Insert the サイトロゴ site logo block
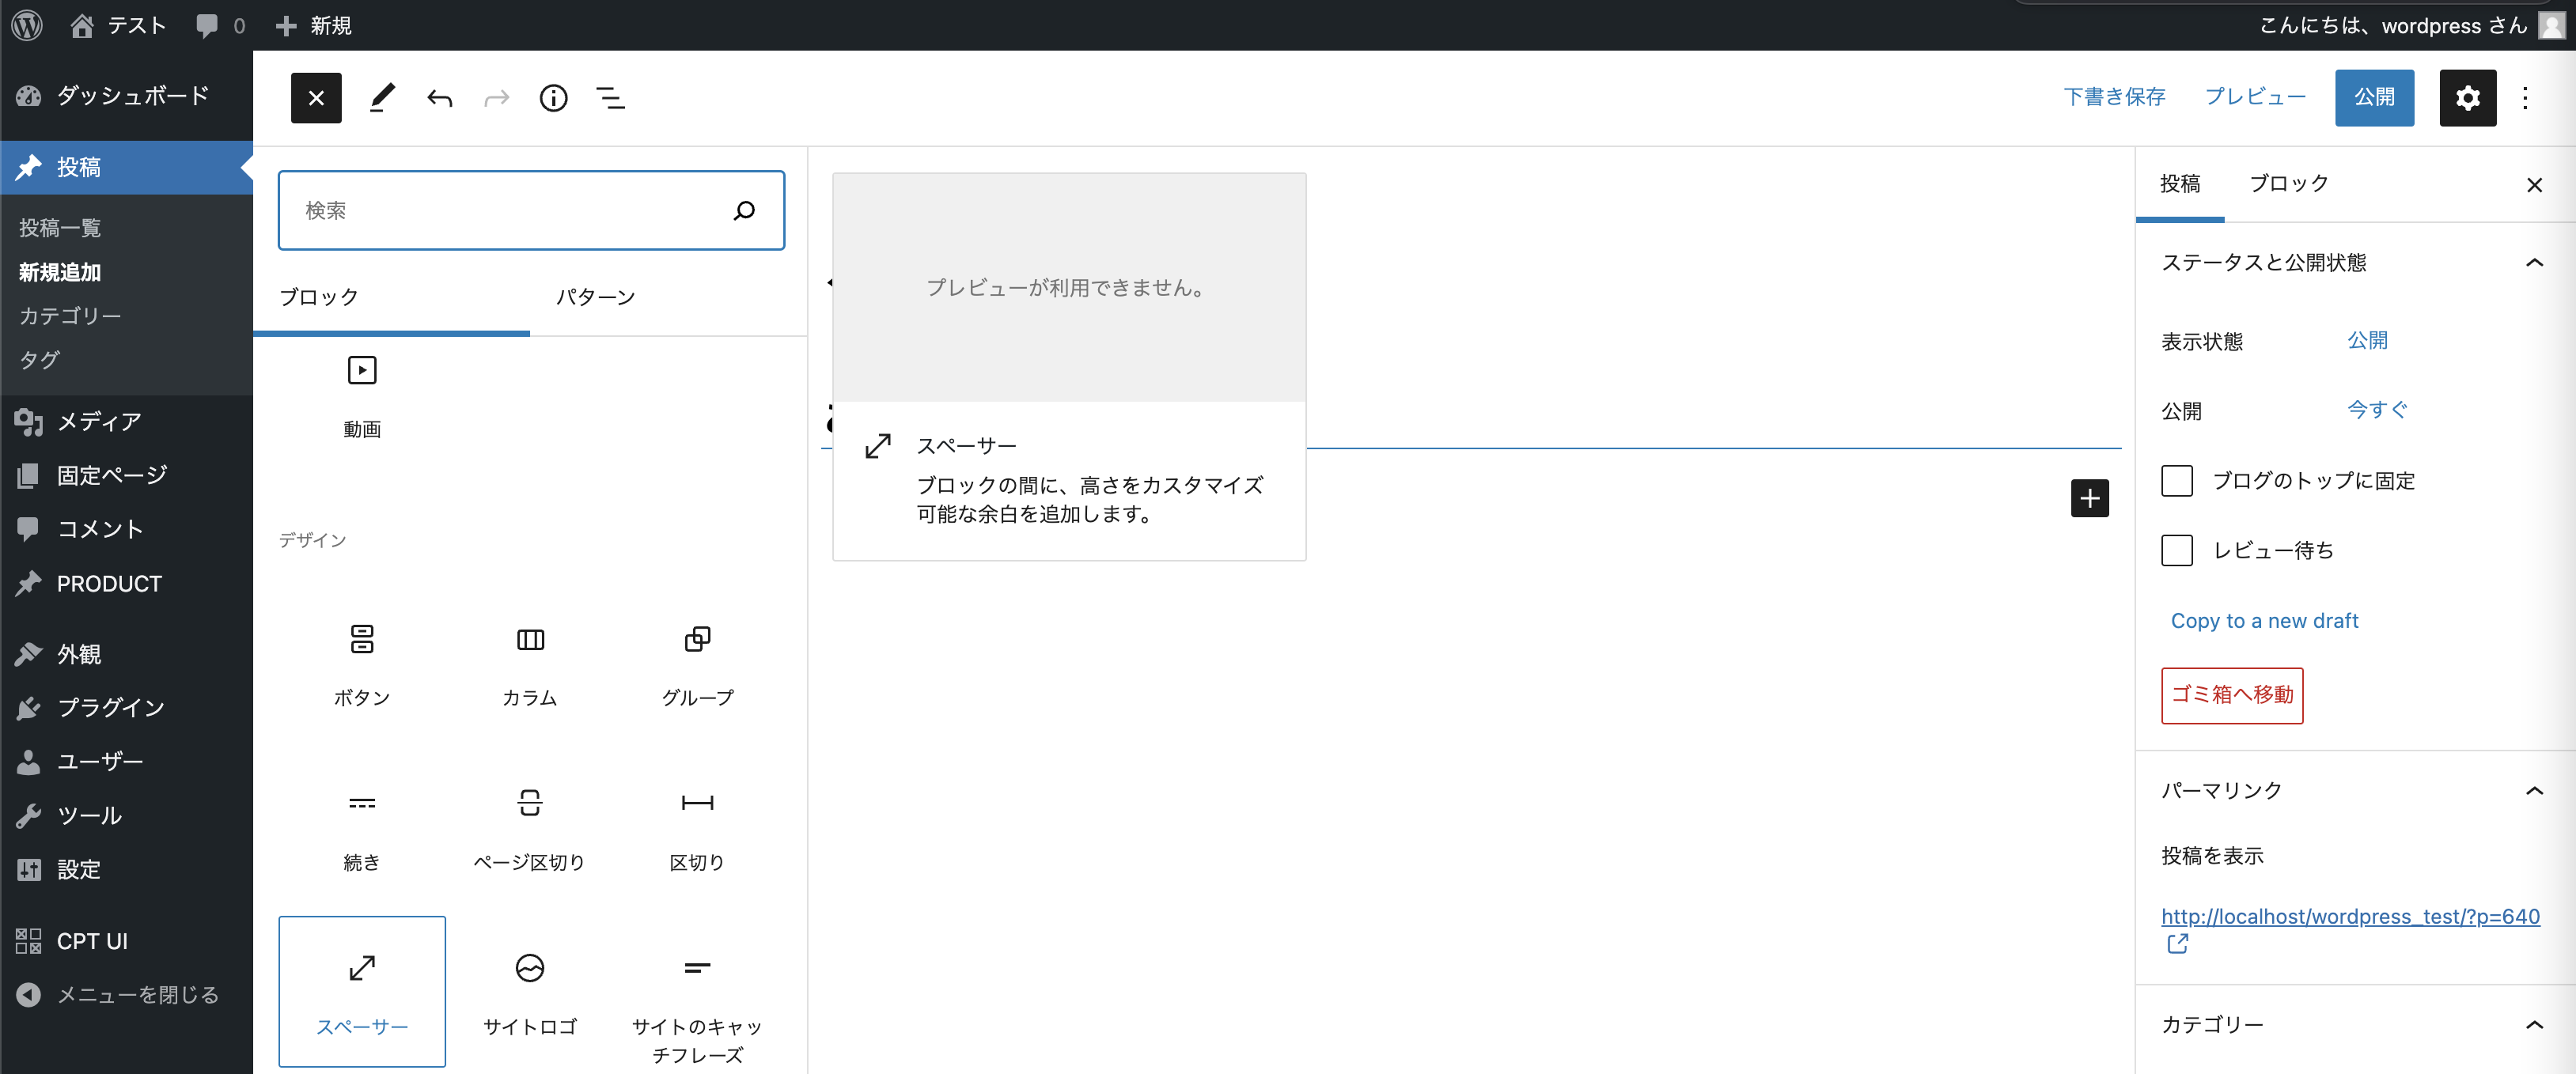 530,992
